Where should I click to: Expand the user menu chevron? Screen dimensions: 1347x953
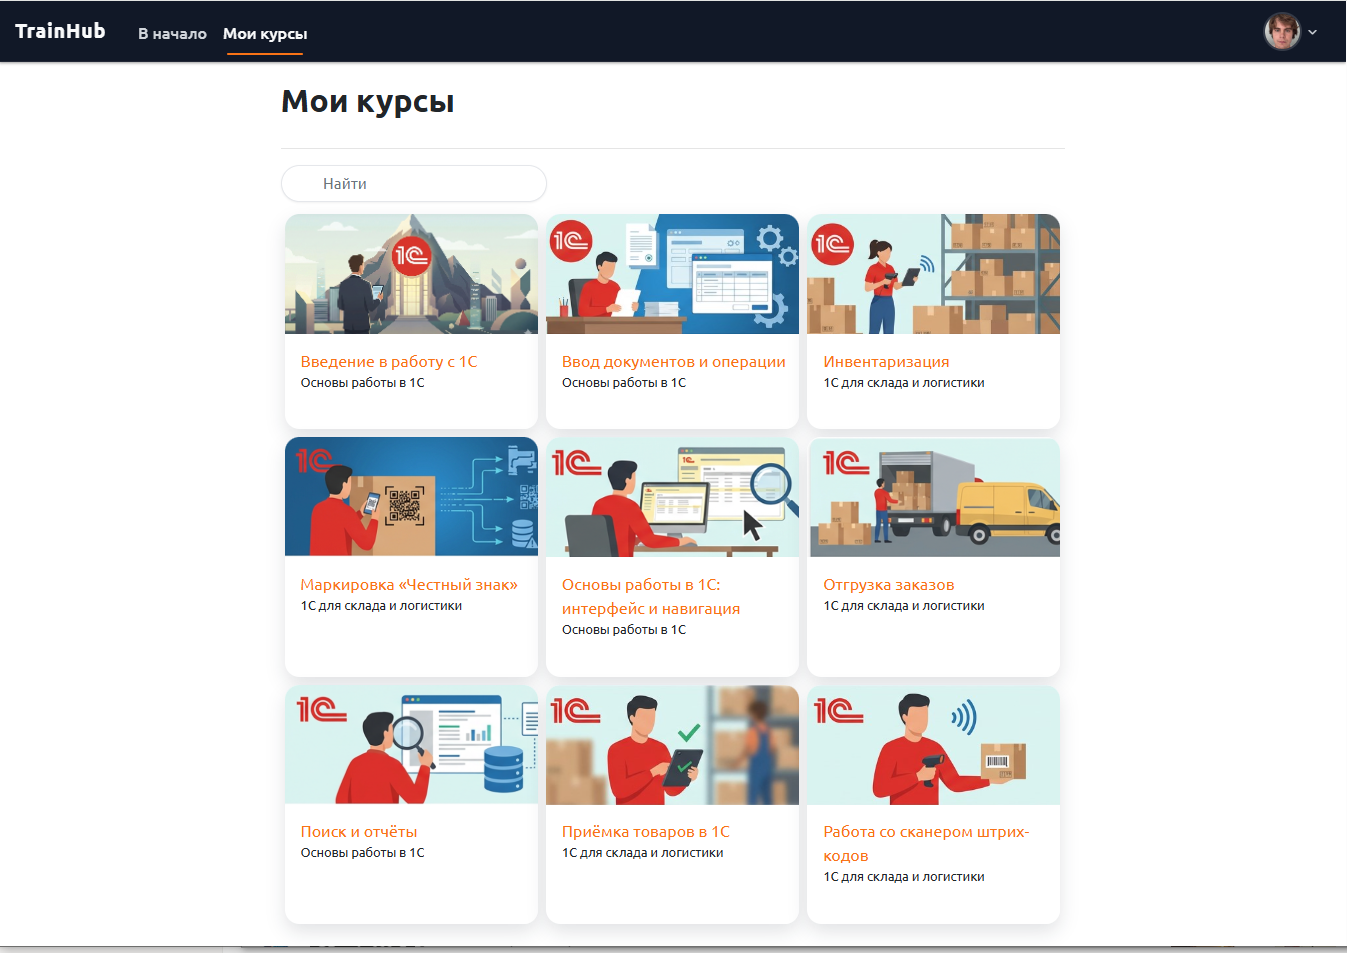click(x=1312, y=32)
